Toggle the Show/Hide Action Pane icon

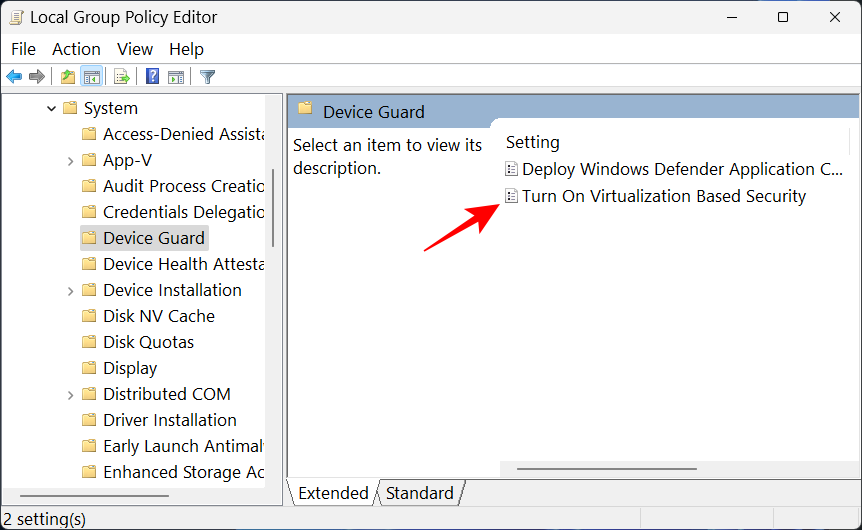[176, 77]
